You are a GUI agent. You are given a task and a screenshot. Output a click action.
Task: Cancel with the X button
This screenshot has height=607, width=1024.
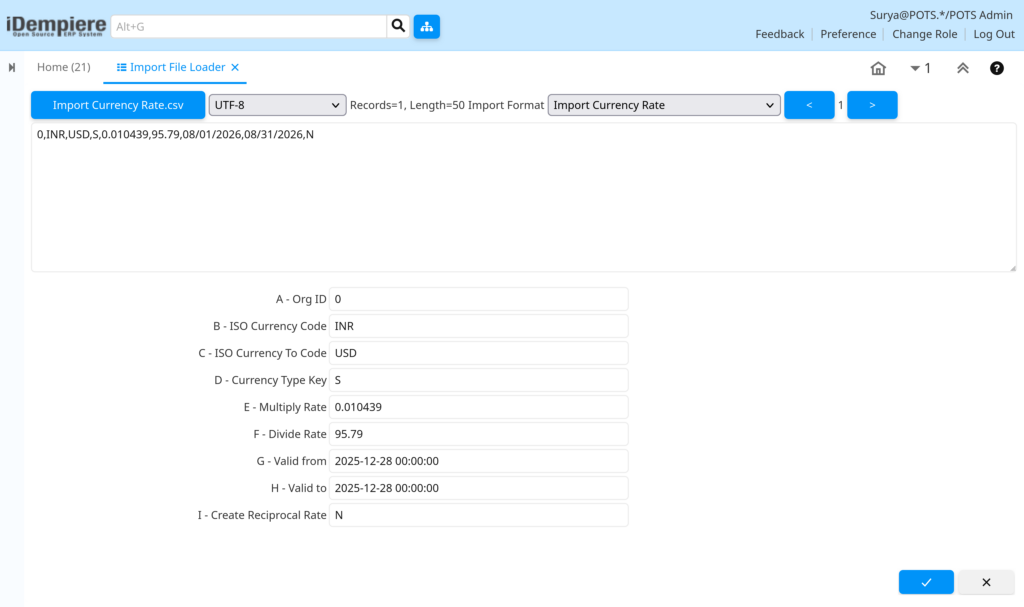click(x=986, y=582)
